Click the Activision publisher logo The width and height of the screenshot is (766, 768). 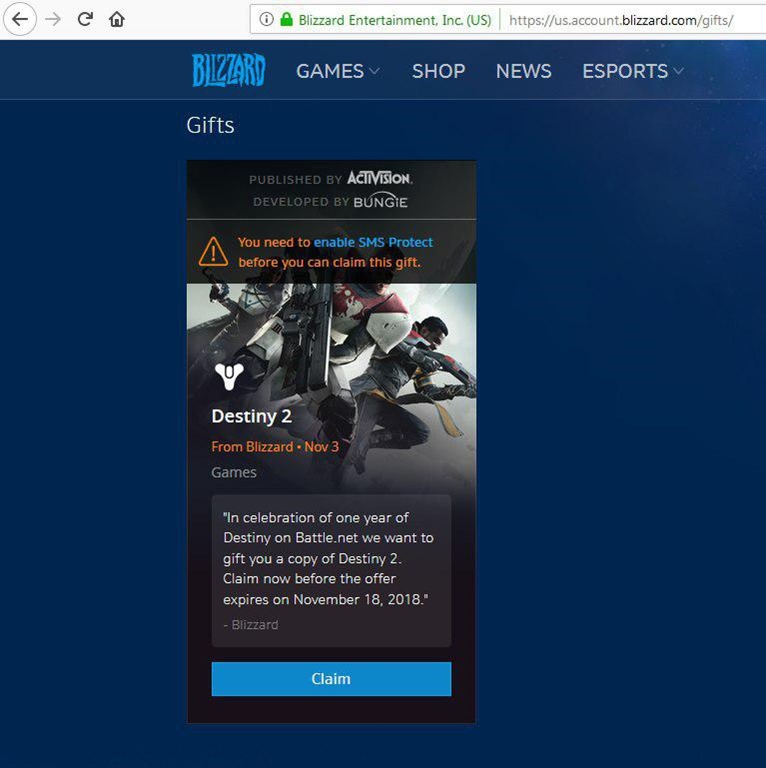379,178
